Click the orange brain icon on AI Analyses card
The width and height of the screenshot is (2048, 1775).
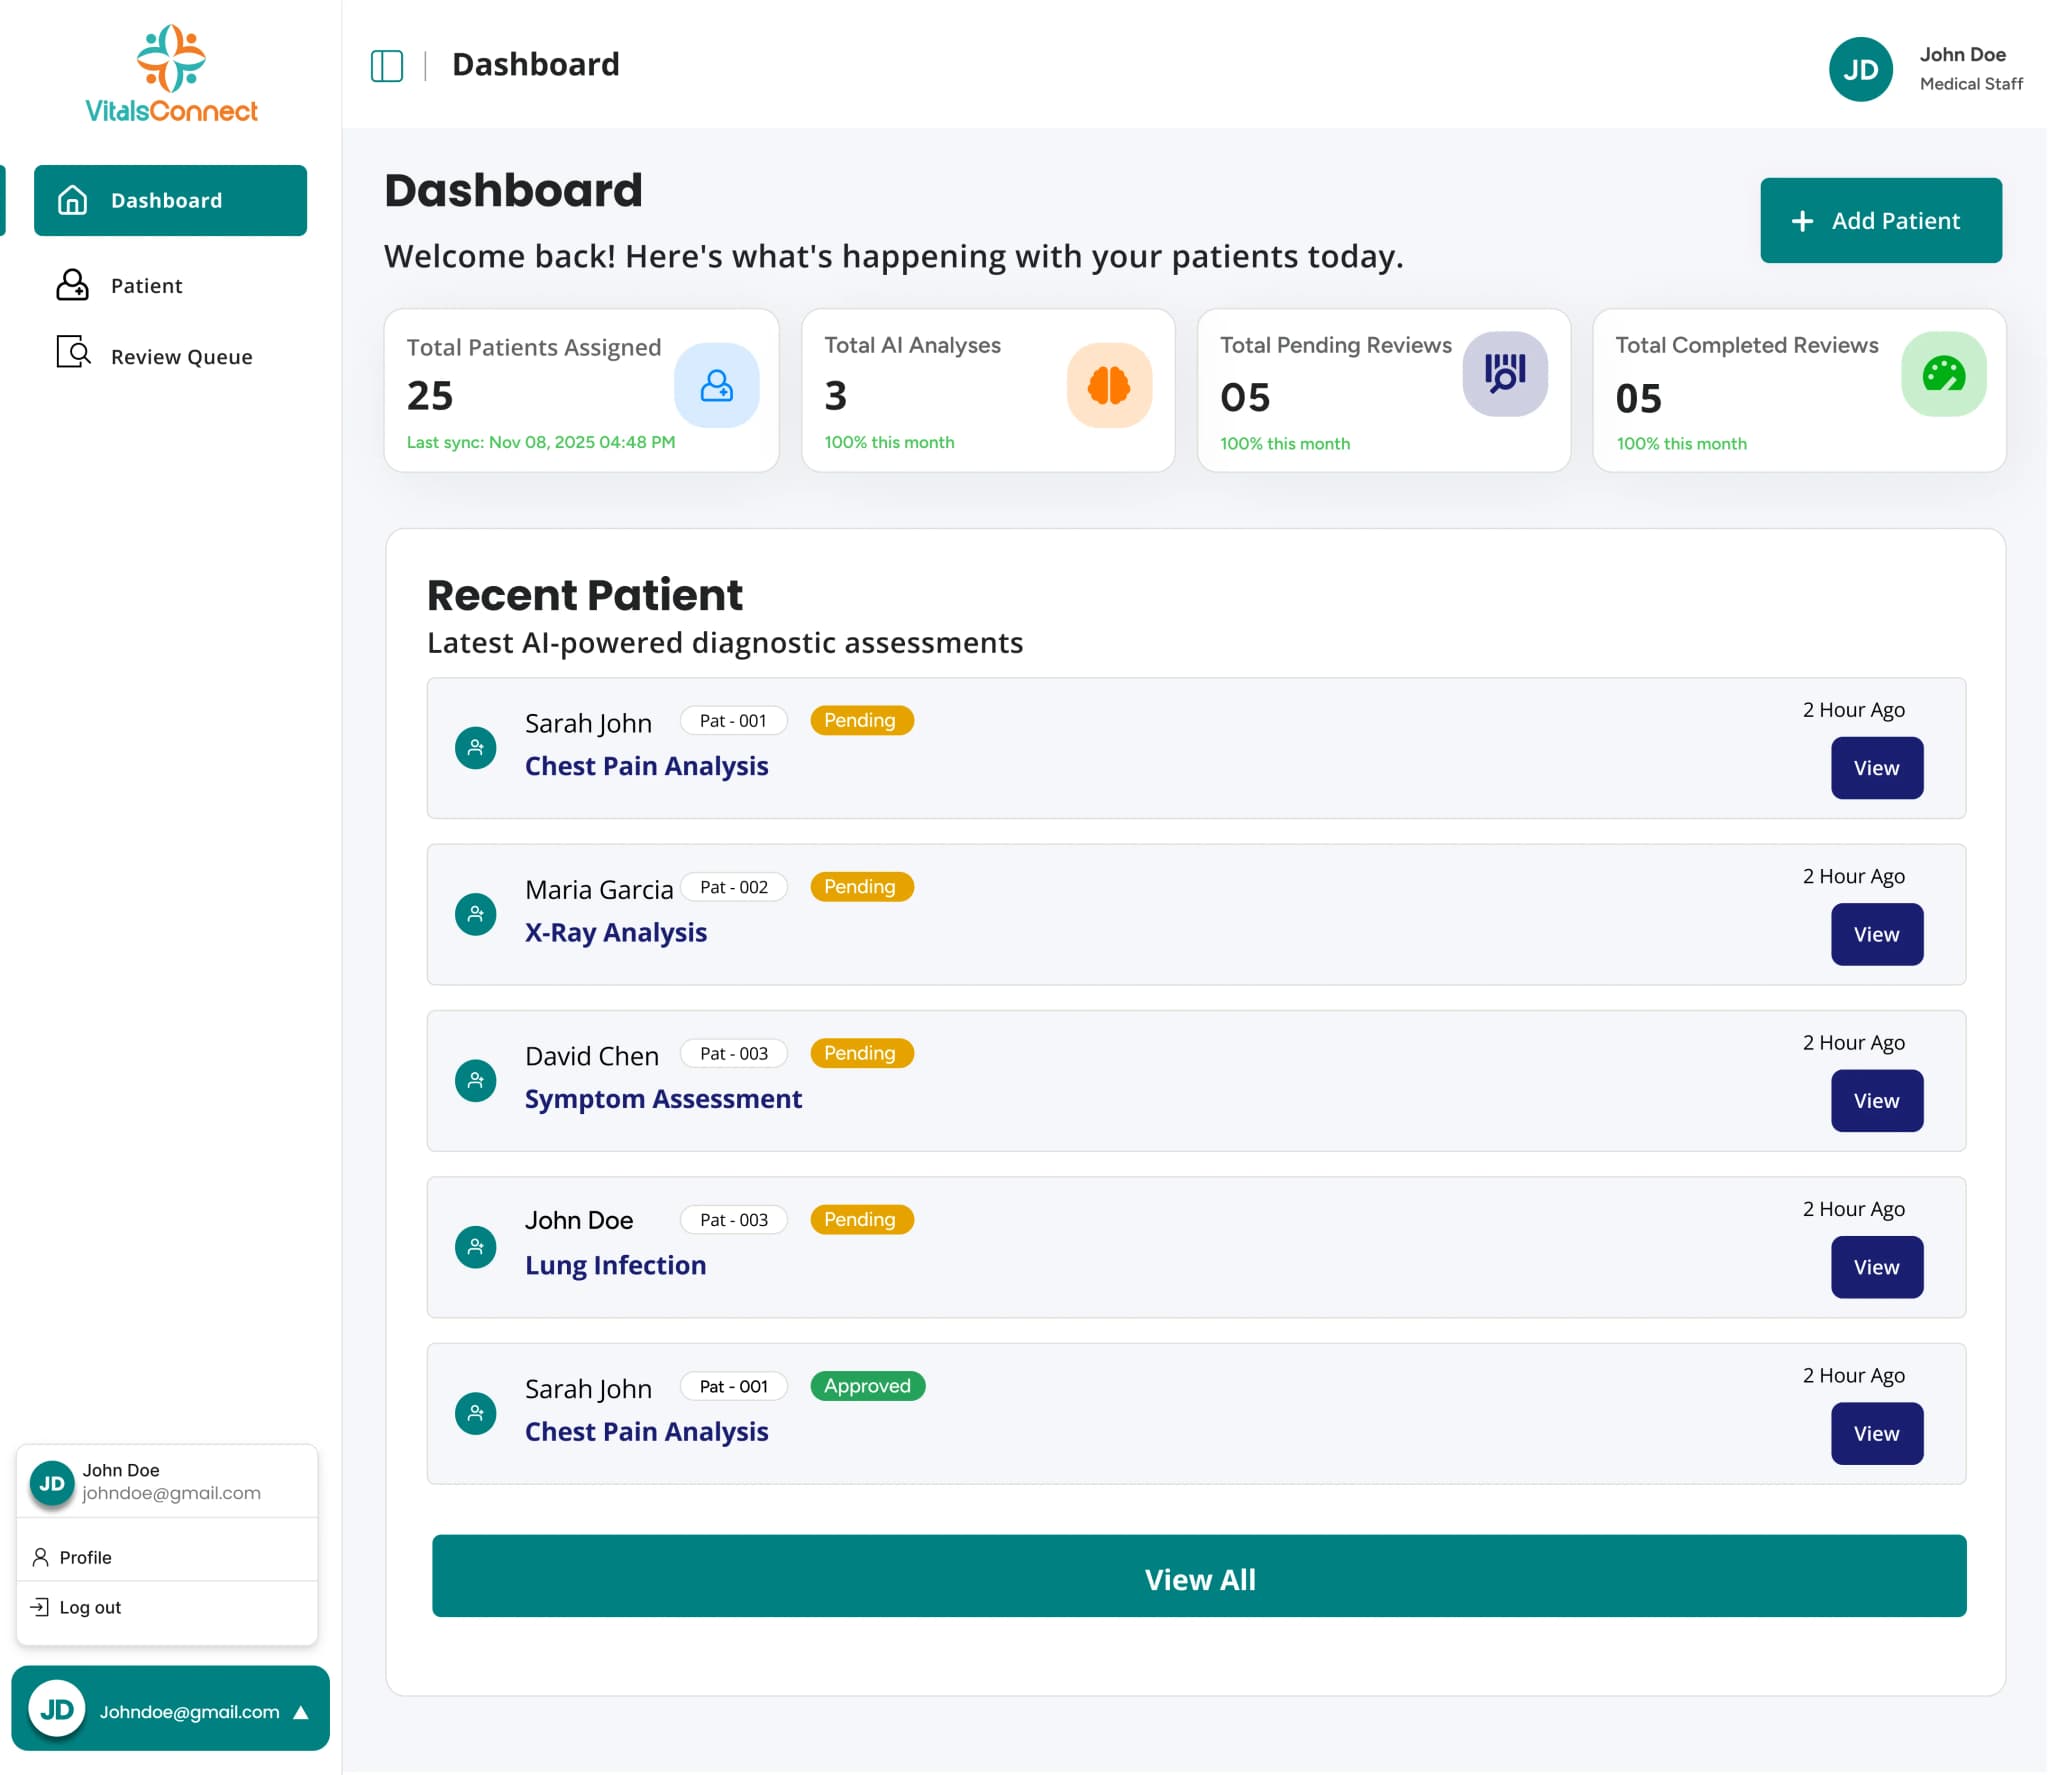coord(1109,386)
